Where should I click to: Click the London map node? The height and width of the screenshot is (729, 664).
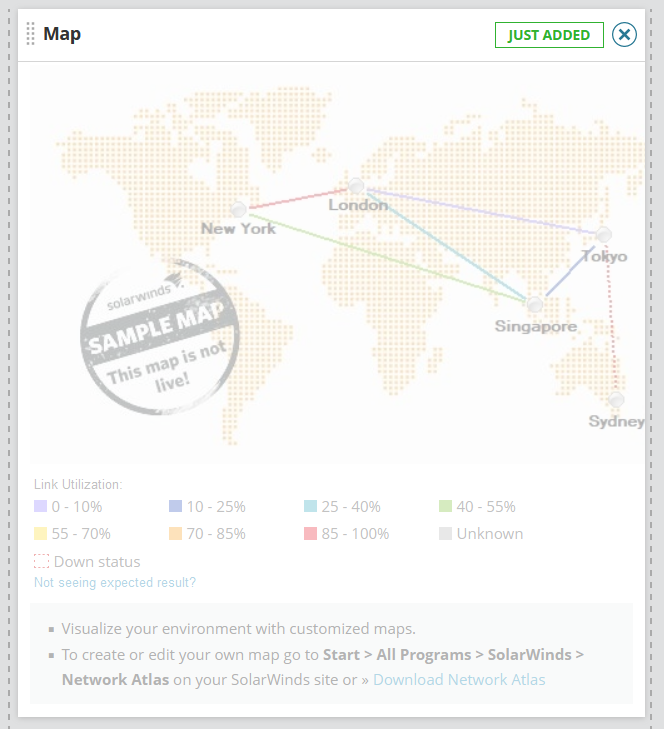coord(356,186)
